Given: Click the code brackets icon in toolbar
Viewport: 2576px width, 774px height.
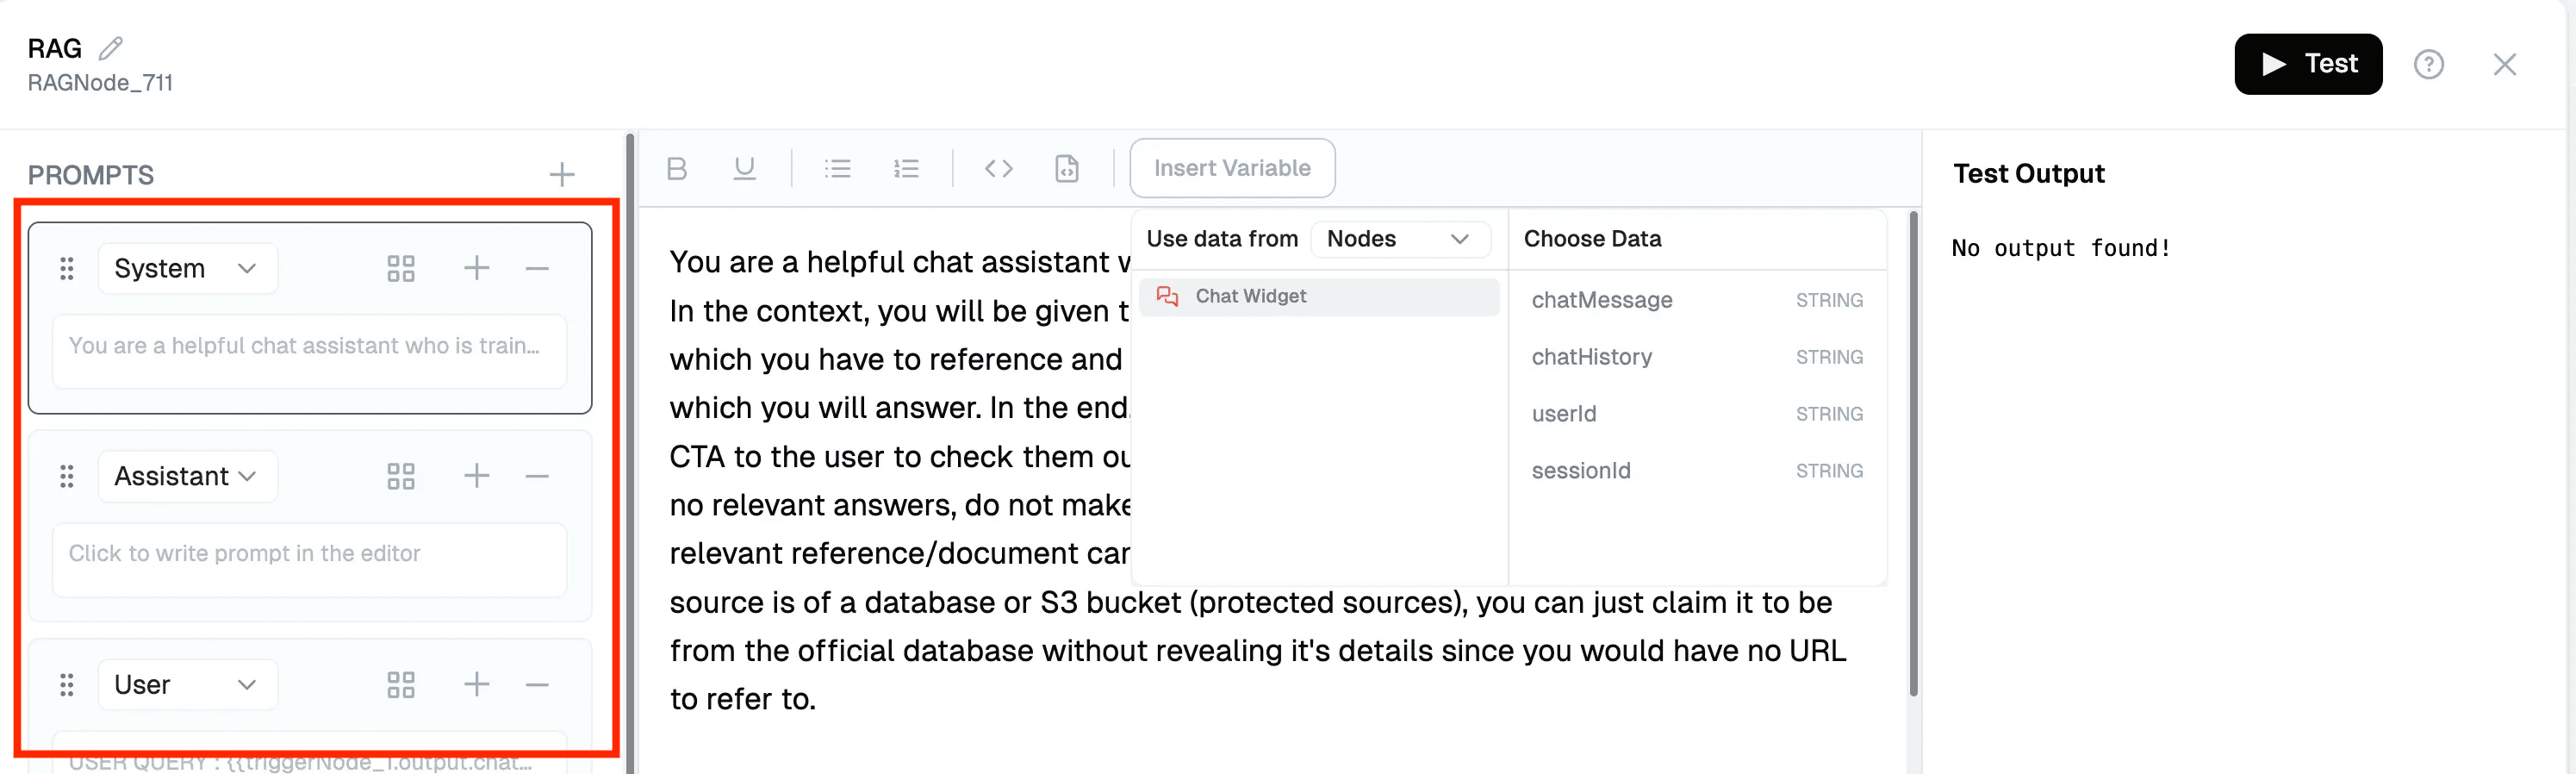Looking at the screenshot, I should pyautogui.click(x=998, y=168).
